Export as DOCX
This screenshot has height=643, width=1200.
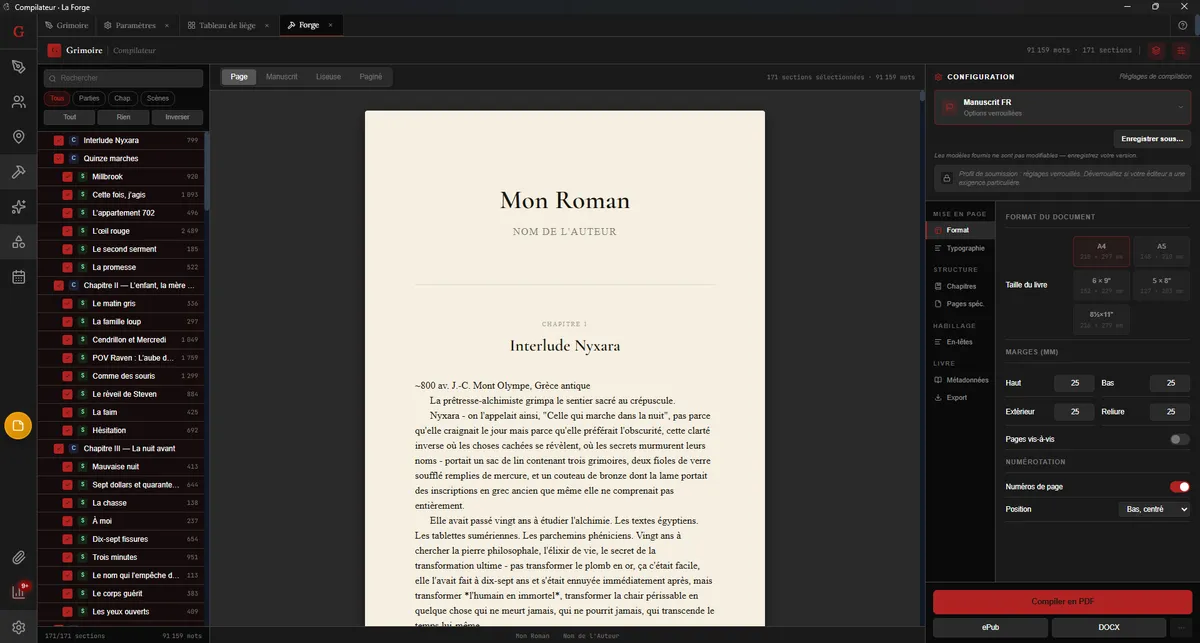[x=1108, y=627]
